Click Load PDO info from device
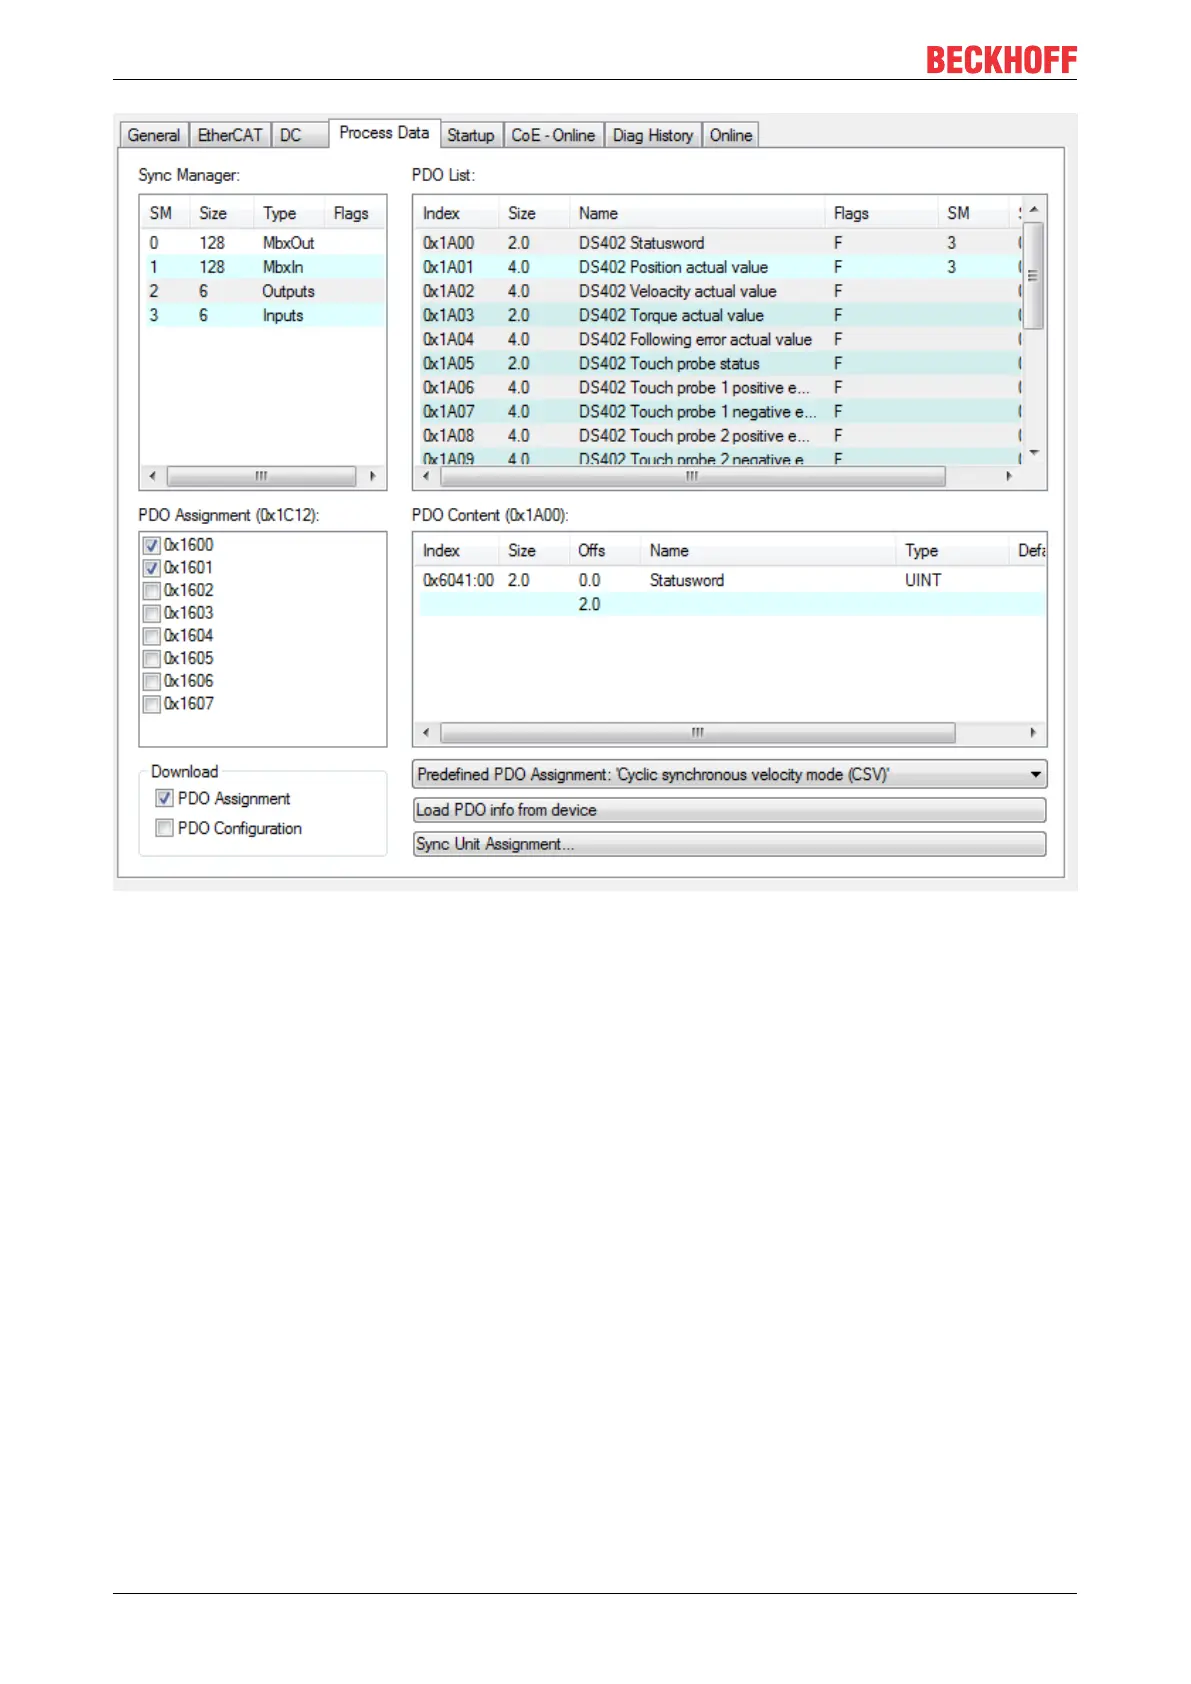The image size is (1191, 1684). pos(730,810)
